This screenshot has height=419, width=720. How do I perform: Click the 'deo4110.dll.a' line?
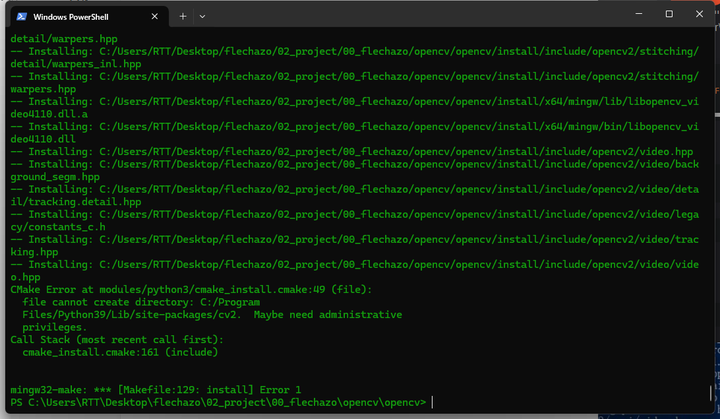pyautogui.click(x=49, y=114)
